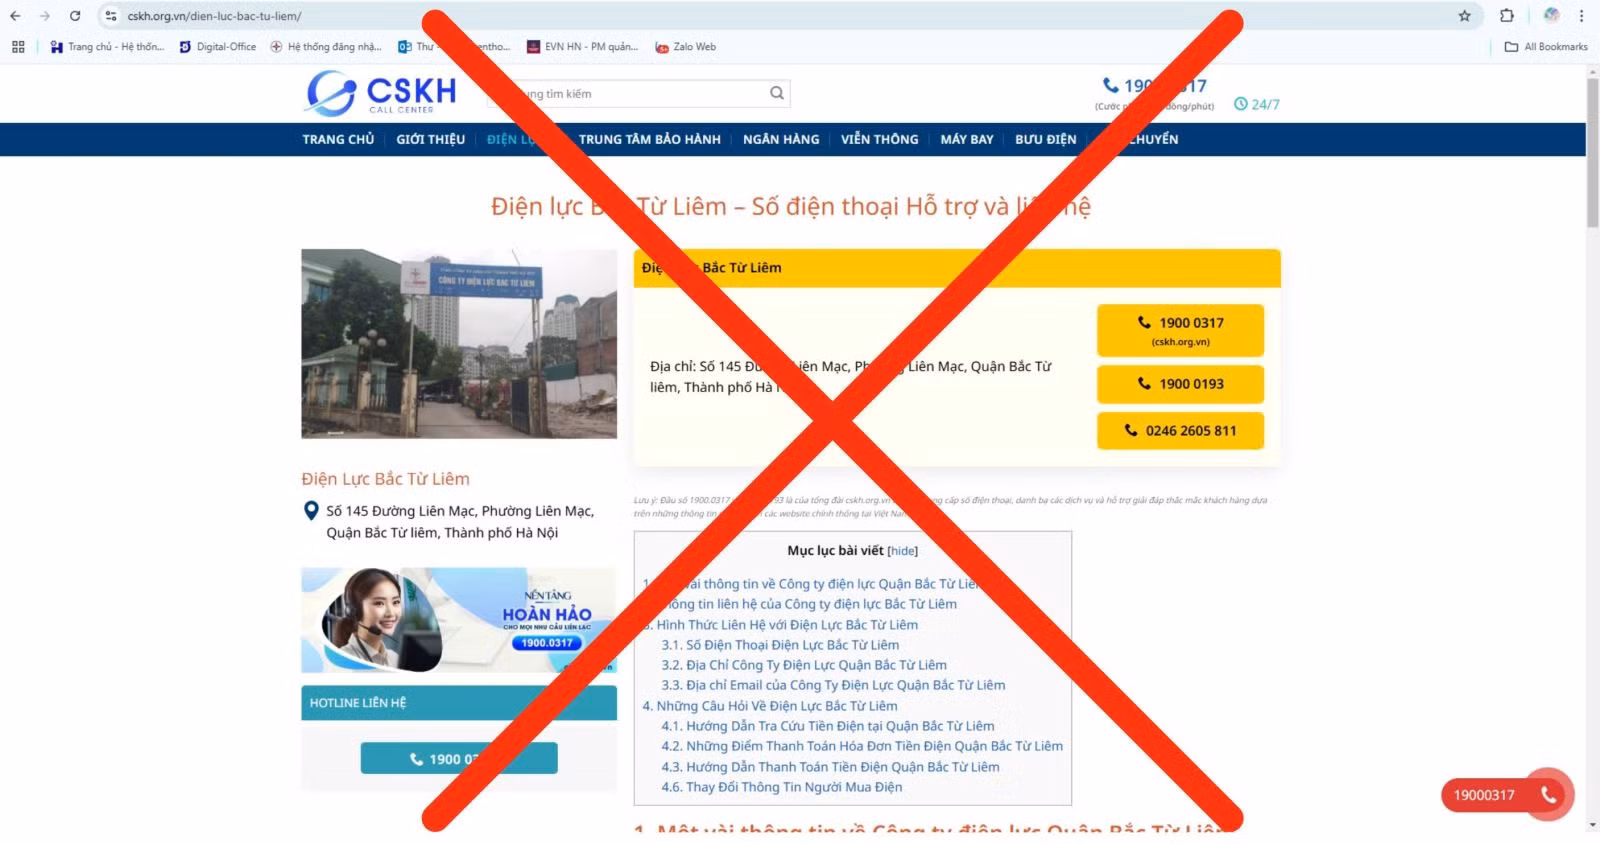Click the HOTLINE LIÊN HỆ header bar
The image size is (1600, 844).
click(459, 703)
